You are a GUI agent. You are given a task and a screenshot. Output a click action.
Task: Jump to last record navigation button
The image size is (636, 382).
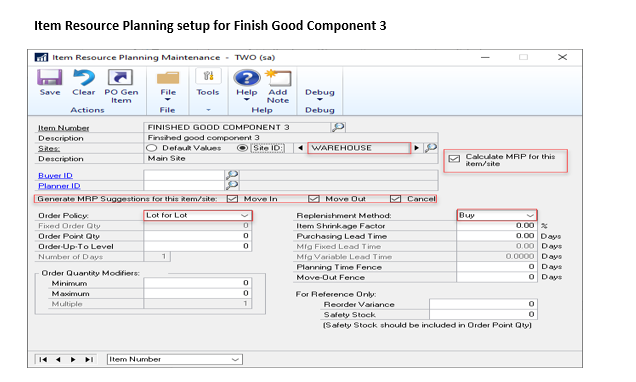(x=89, y=359)
